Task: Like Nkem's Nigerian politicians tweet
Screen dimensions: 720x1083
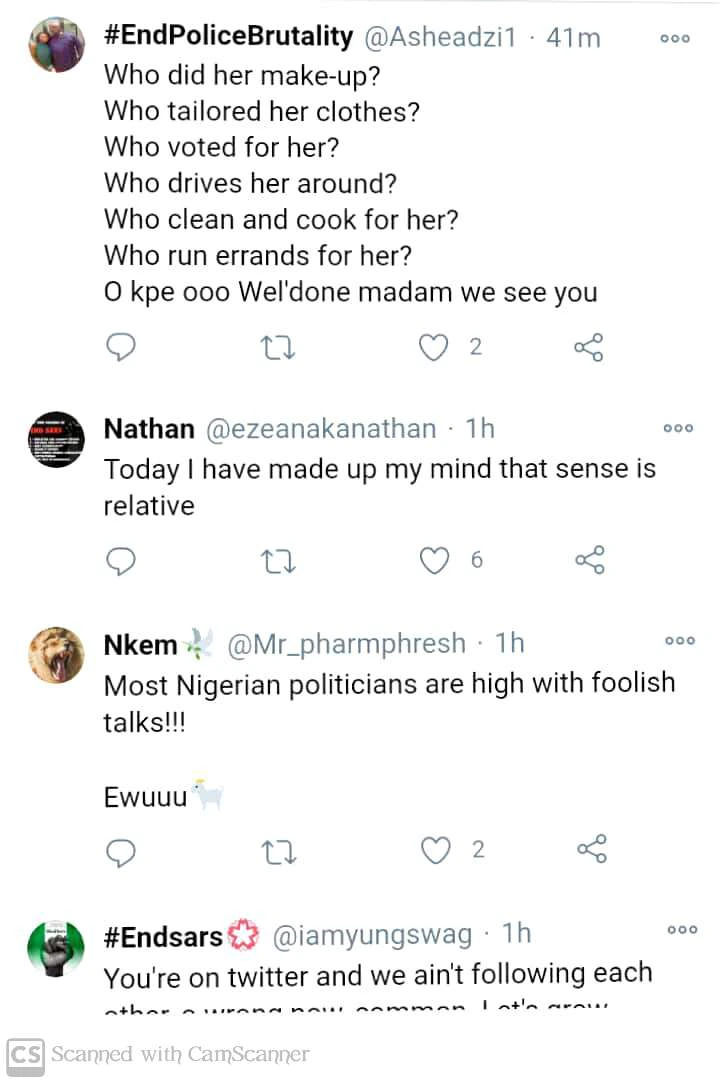Action: [435, 851]
